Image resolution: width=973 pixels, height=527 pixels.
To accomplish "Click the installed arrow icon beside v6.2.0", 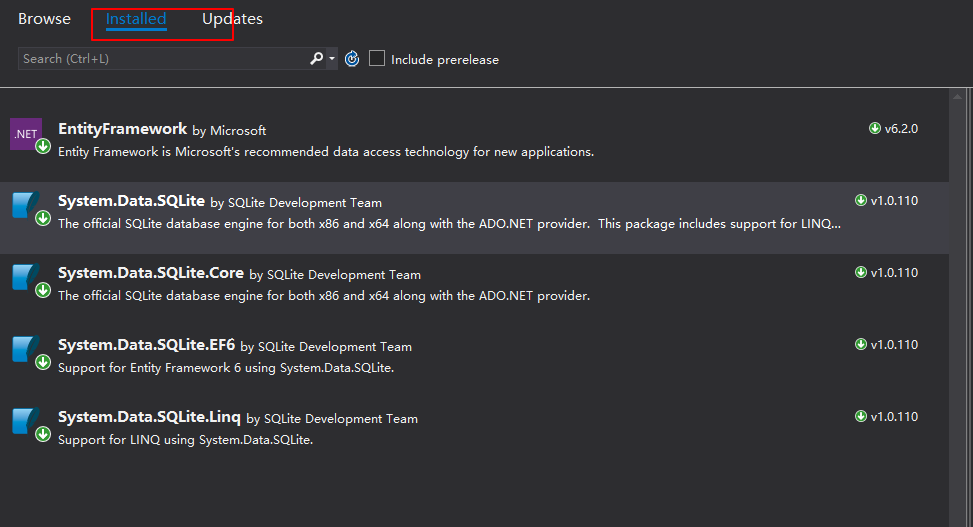I will click(x=875, y=128).
